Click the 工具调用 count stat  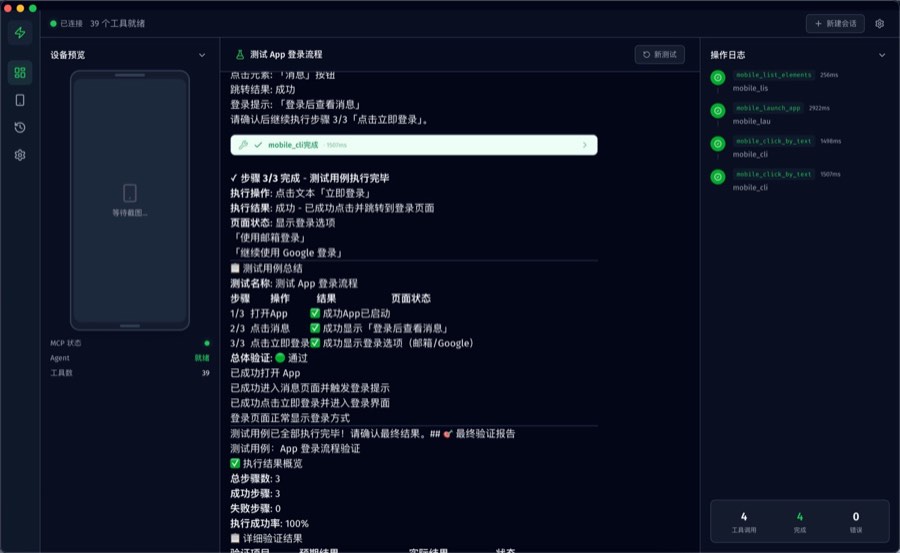click(x=744, y=522)
